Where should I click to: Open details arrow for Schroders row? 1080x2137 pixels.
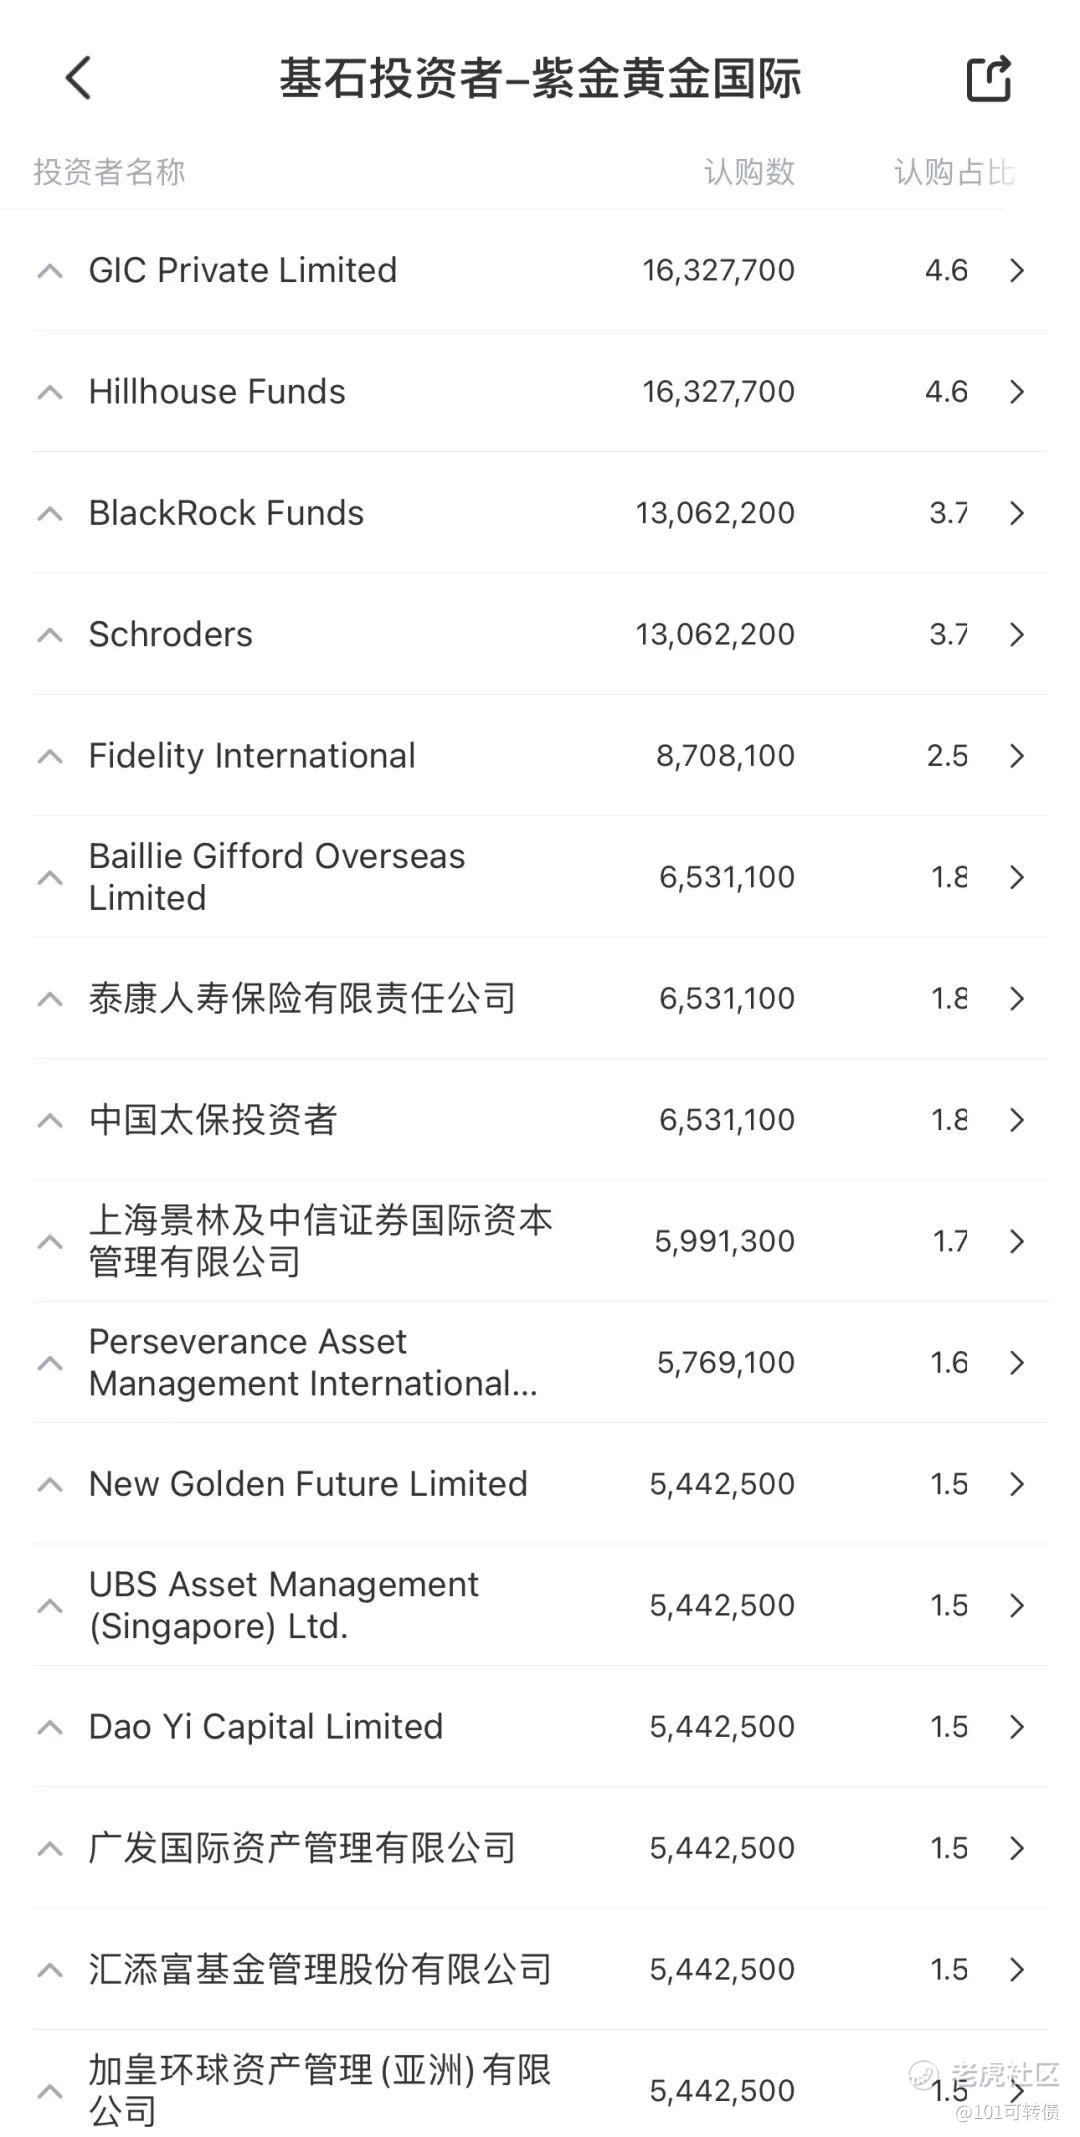tap(1017, 635)
